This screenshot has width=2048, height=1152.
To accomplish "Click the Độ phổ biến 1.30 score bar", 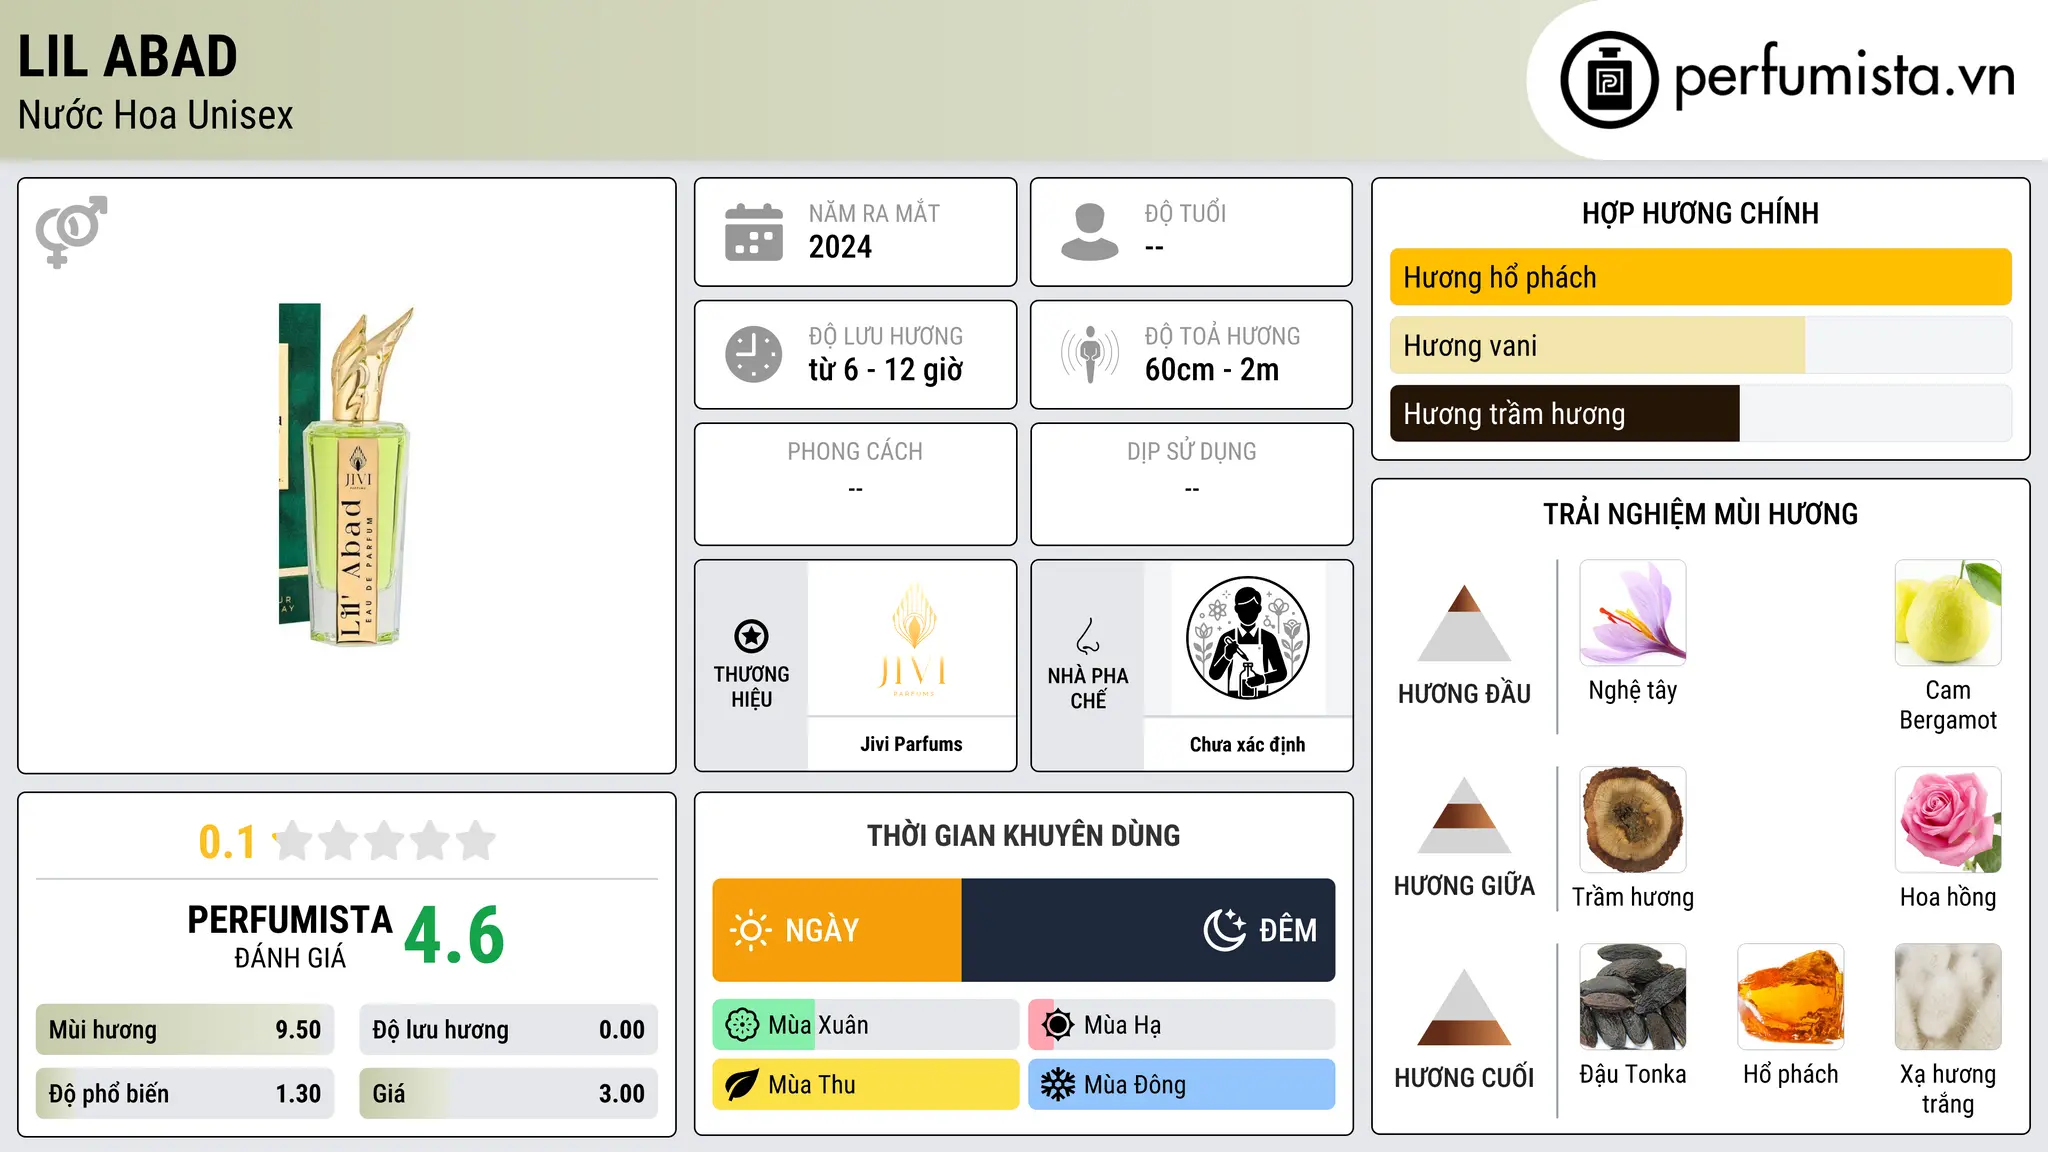I will tap(185, 1093).
